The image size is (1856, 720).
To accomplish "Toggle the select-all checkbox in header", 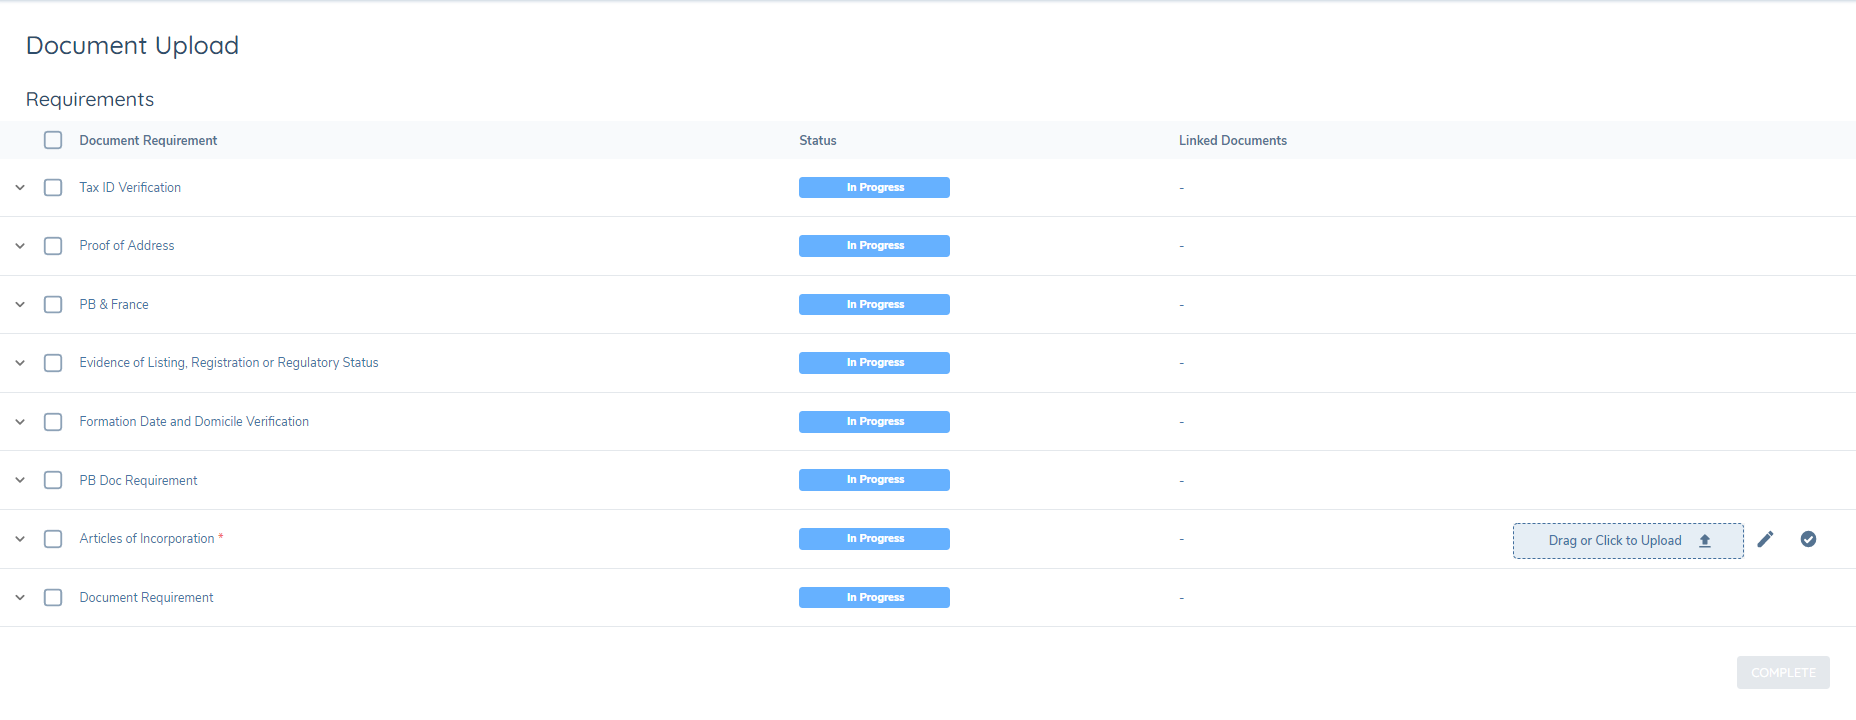I will point(53,140).
